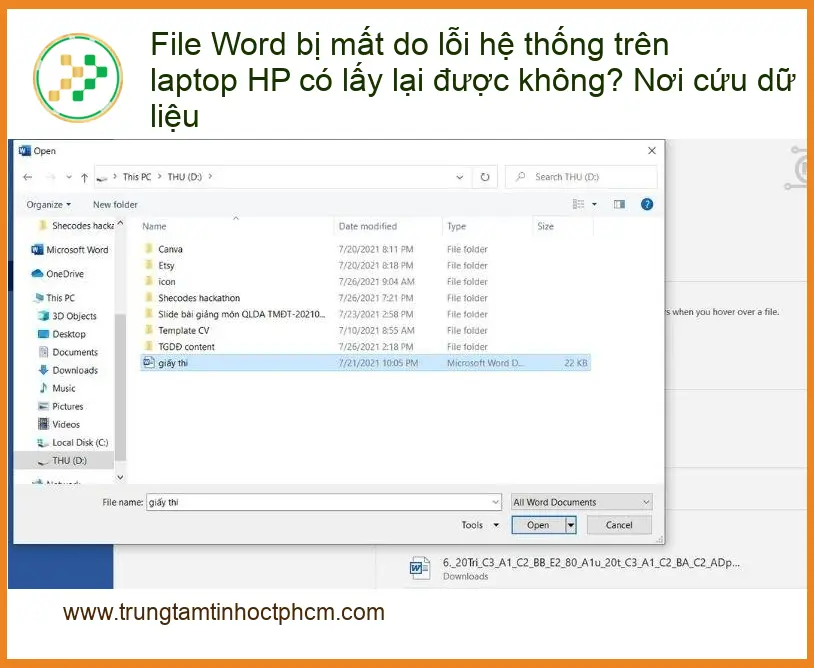Screen dimensions: 814x668
Task: Go back with the left arrow button
Action: 28,177
